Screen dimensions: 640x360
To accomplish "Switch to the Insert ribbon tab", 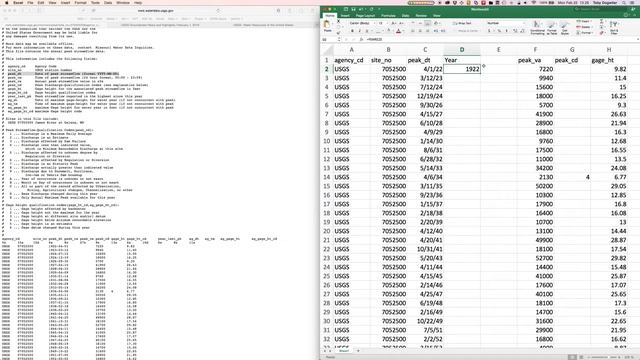I will [x=345, y=16].
